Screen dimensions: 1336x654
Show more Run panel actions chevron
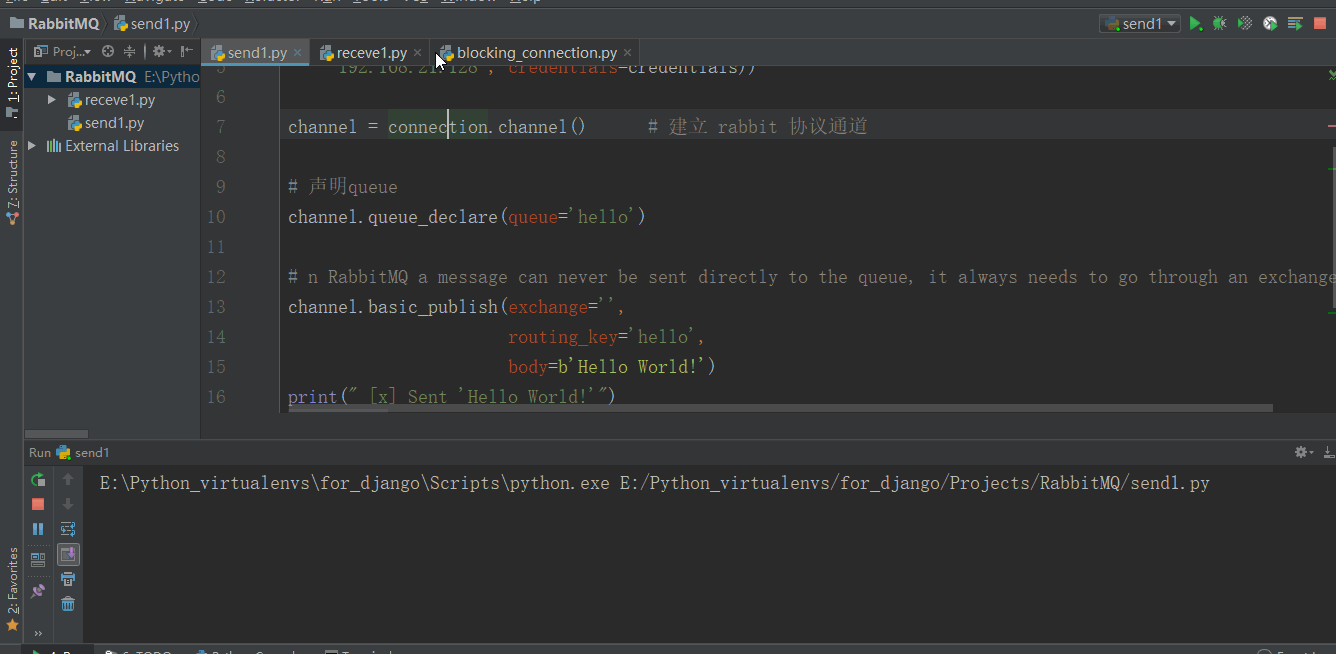[38, 633]
